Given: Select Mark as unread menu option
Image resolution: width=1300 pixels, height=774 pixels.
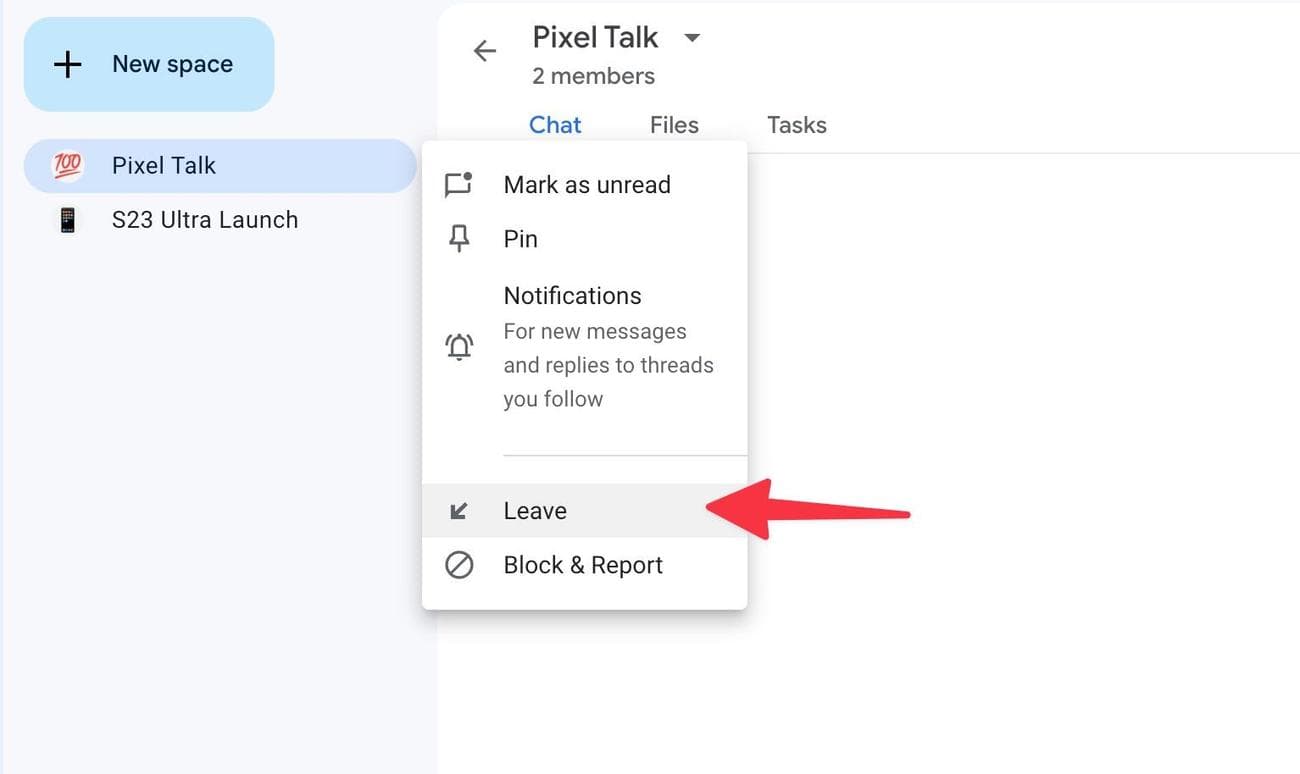Looking at the screenshot, I should [587, 185].
